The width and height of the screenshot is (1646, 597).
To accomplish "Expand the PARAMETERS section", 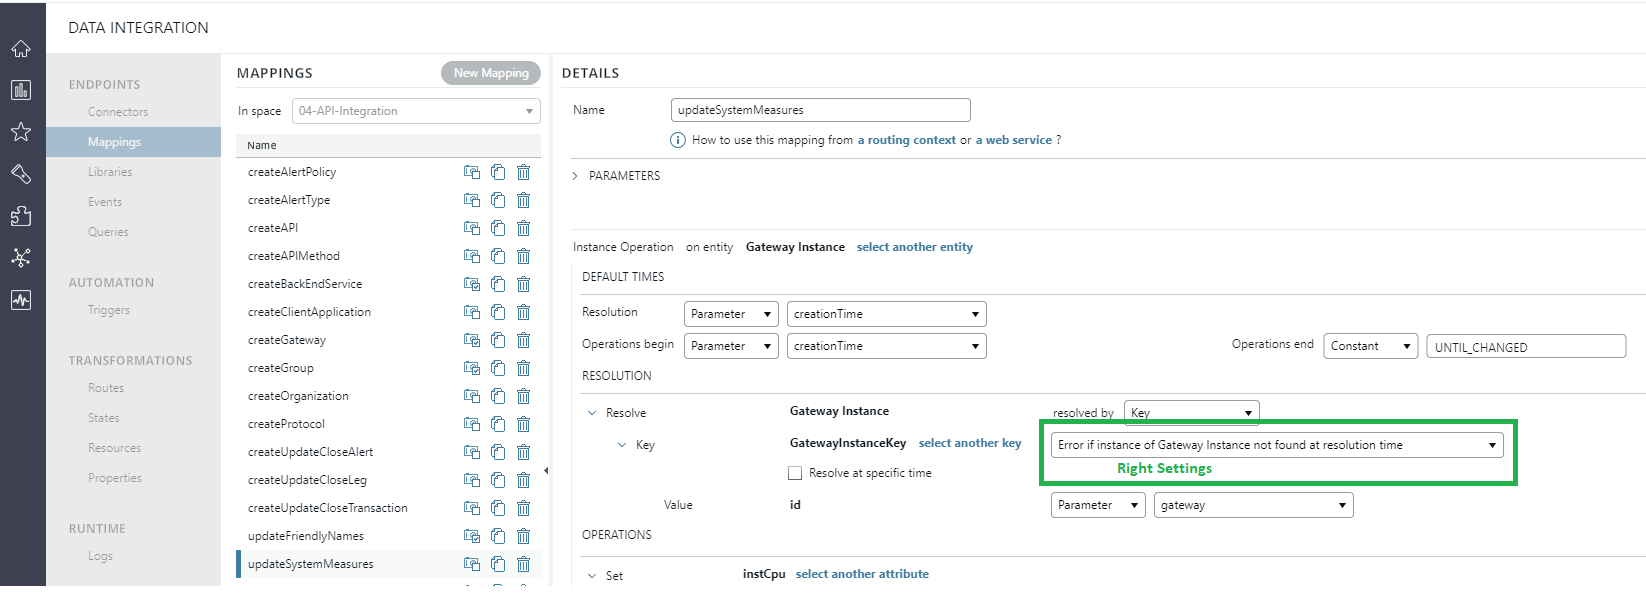I will 576,176.
